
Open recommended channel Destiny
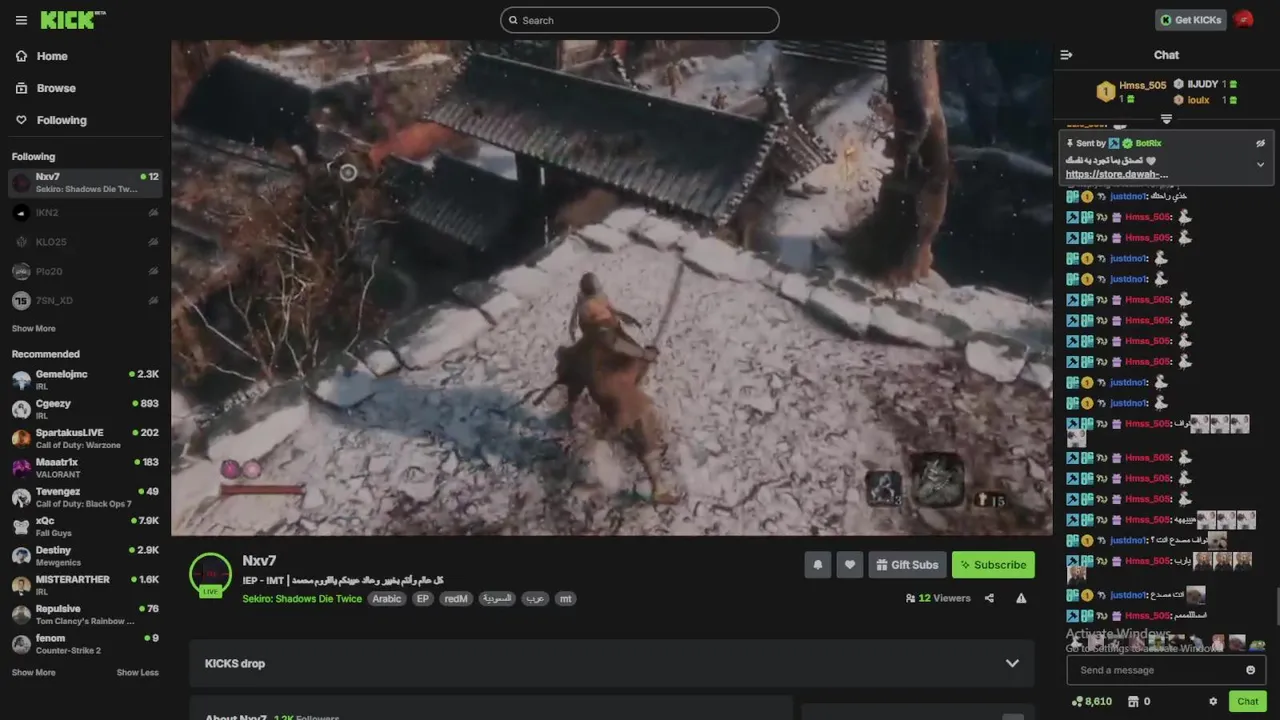pyautogui.click(x=85, y=556)
